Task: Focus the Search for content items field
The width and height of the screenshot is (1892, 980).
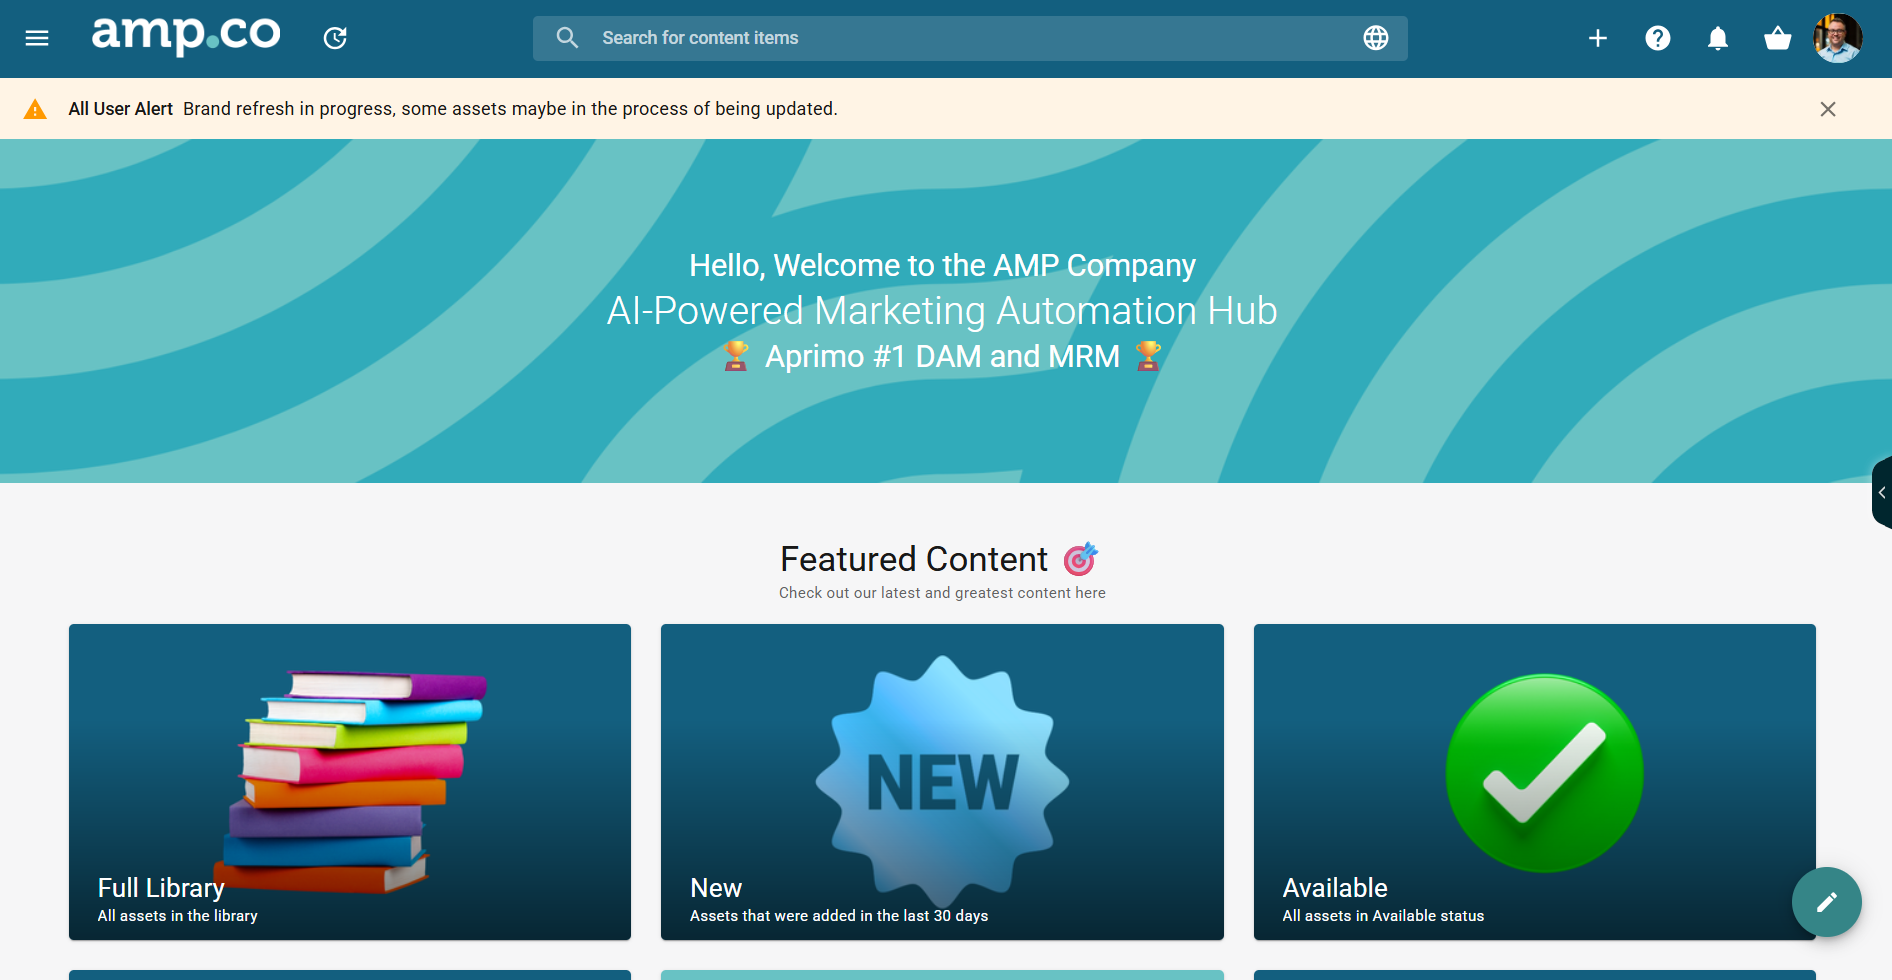Action: pyautogui.click(x=970, y=38)
